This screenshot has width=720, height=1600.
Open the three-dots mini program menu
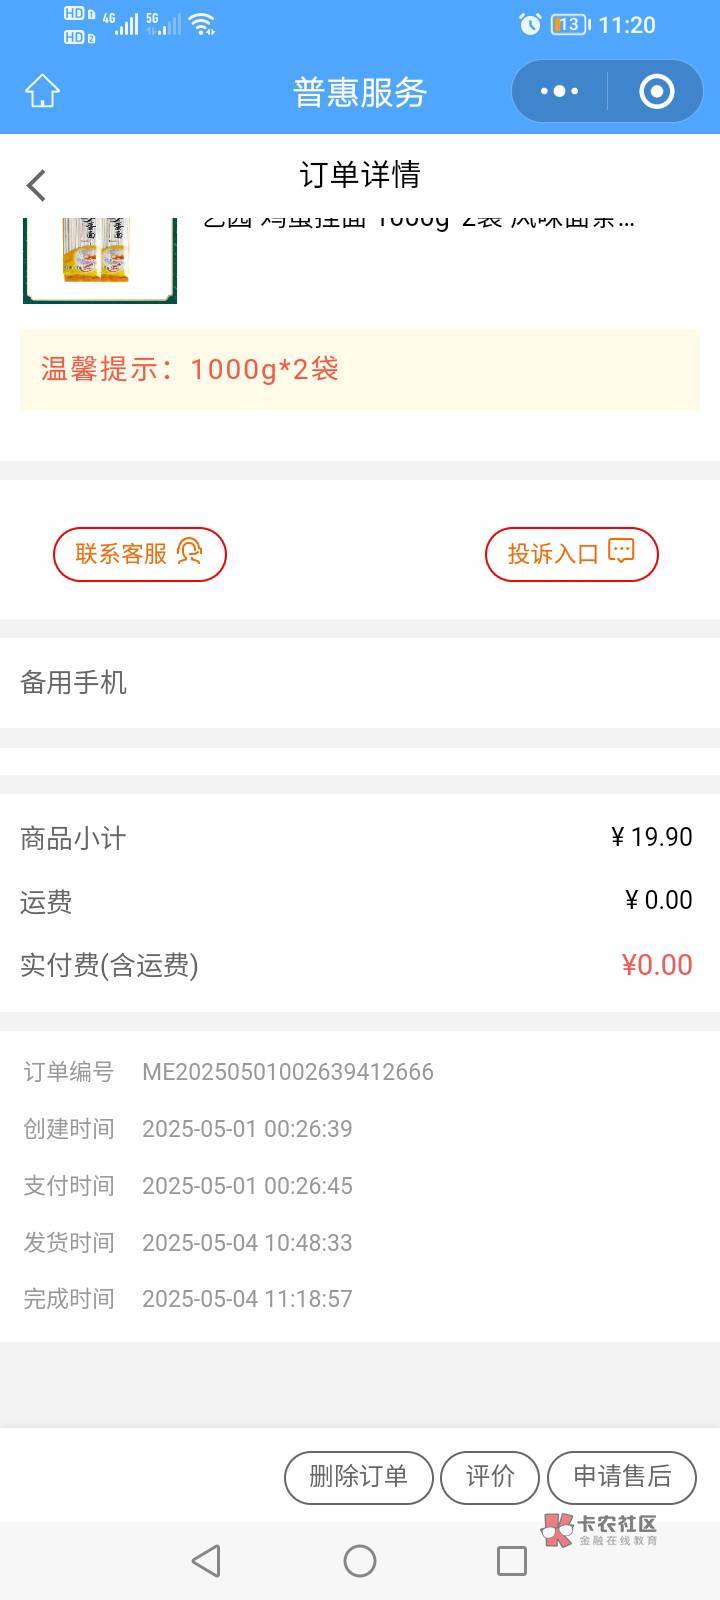559,91
